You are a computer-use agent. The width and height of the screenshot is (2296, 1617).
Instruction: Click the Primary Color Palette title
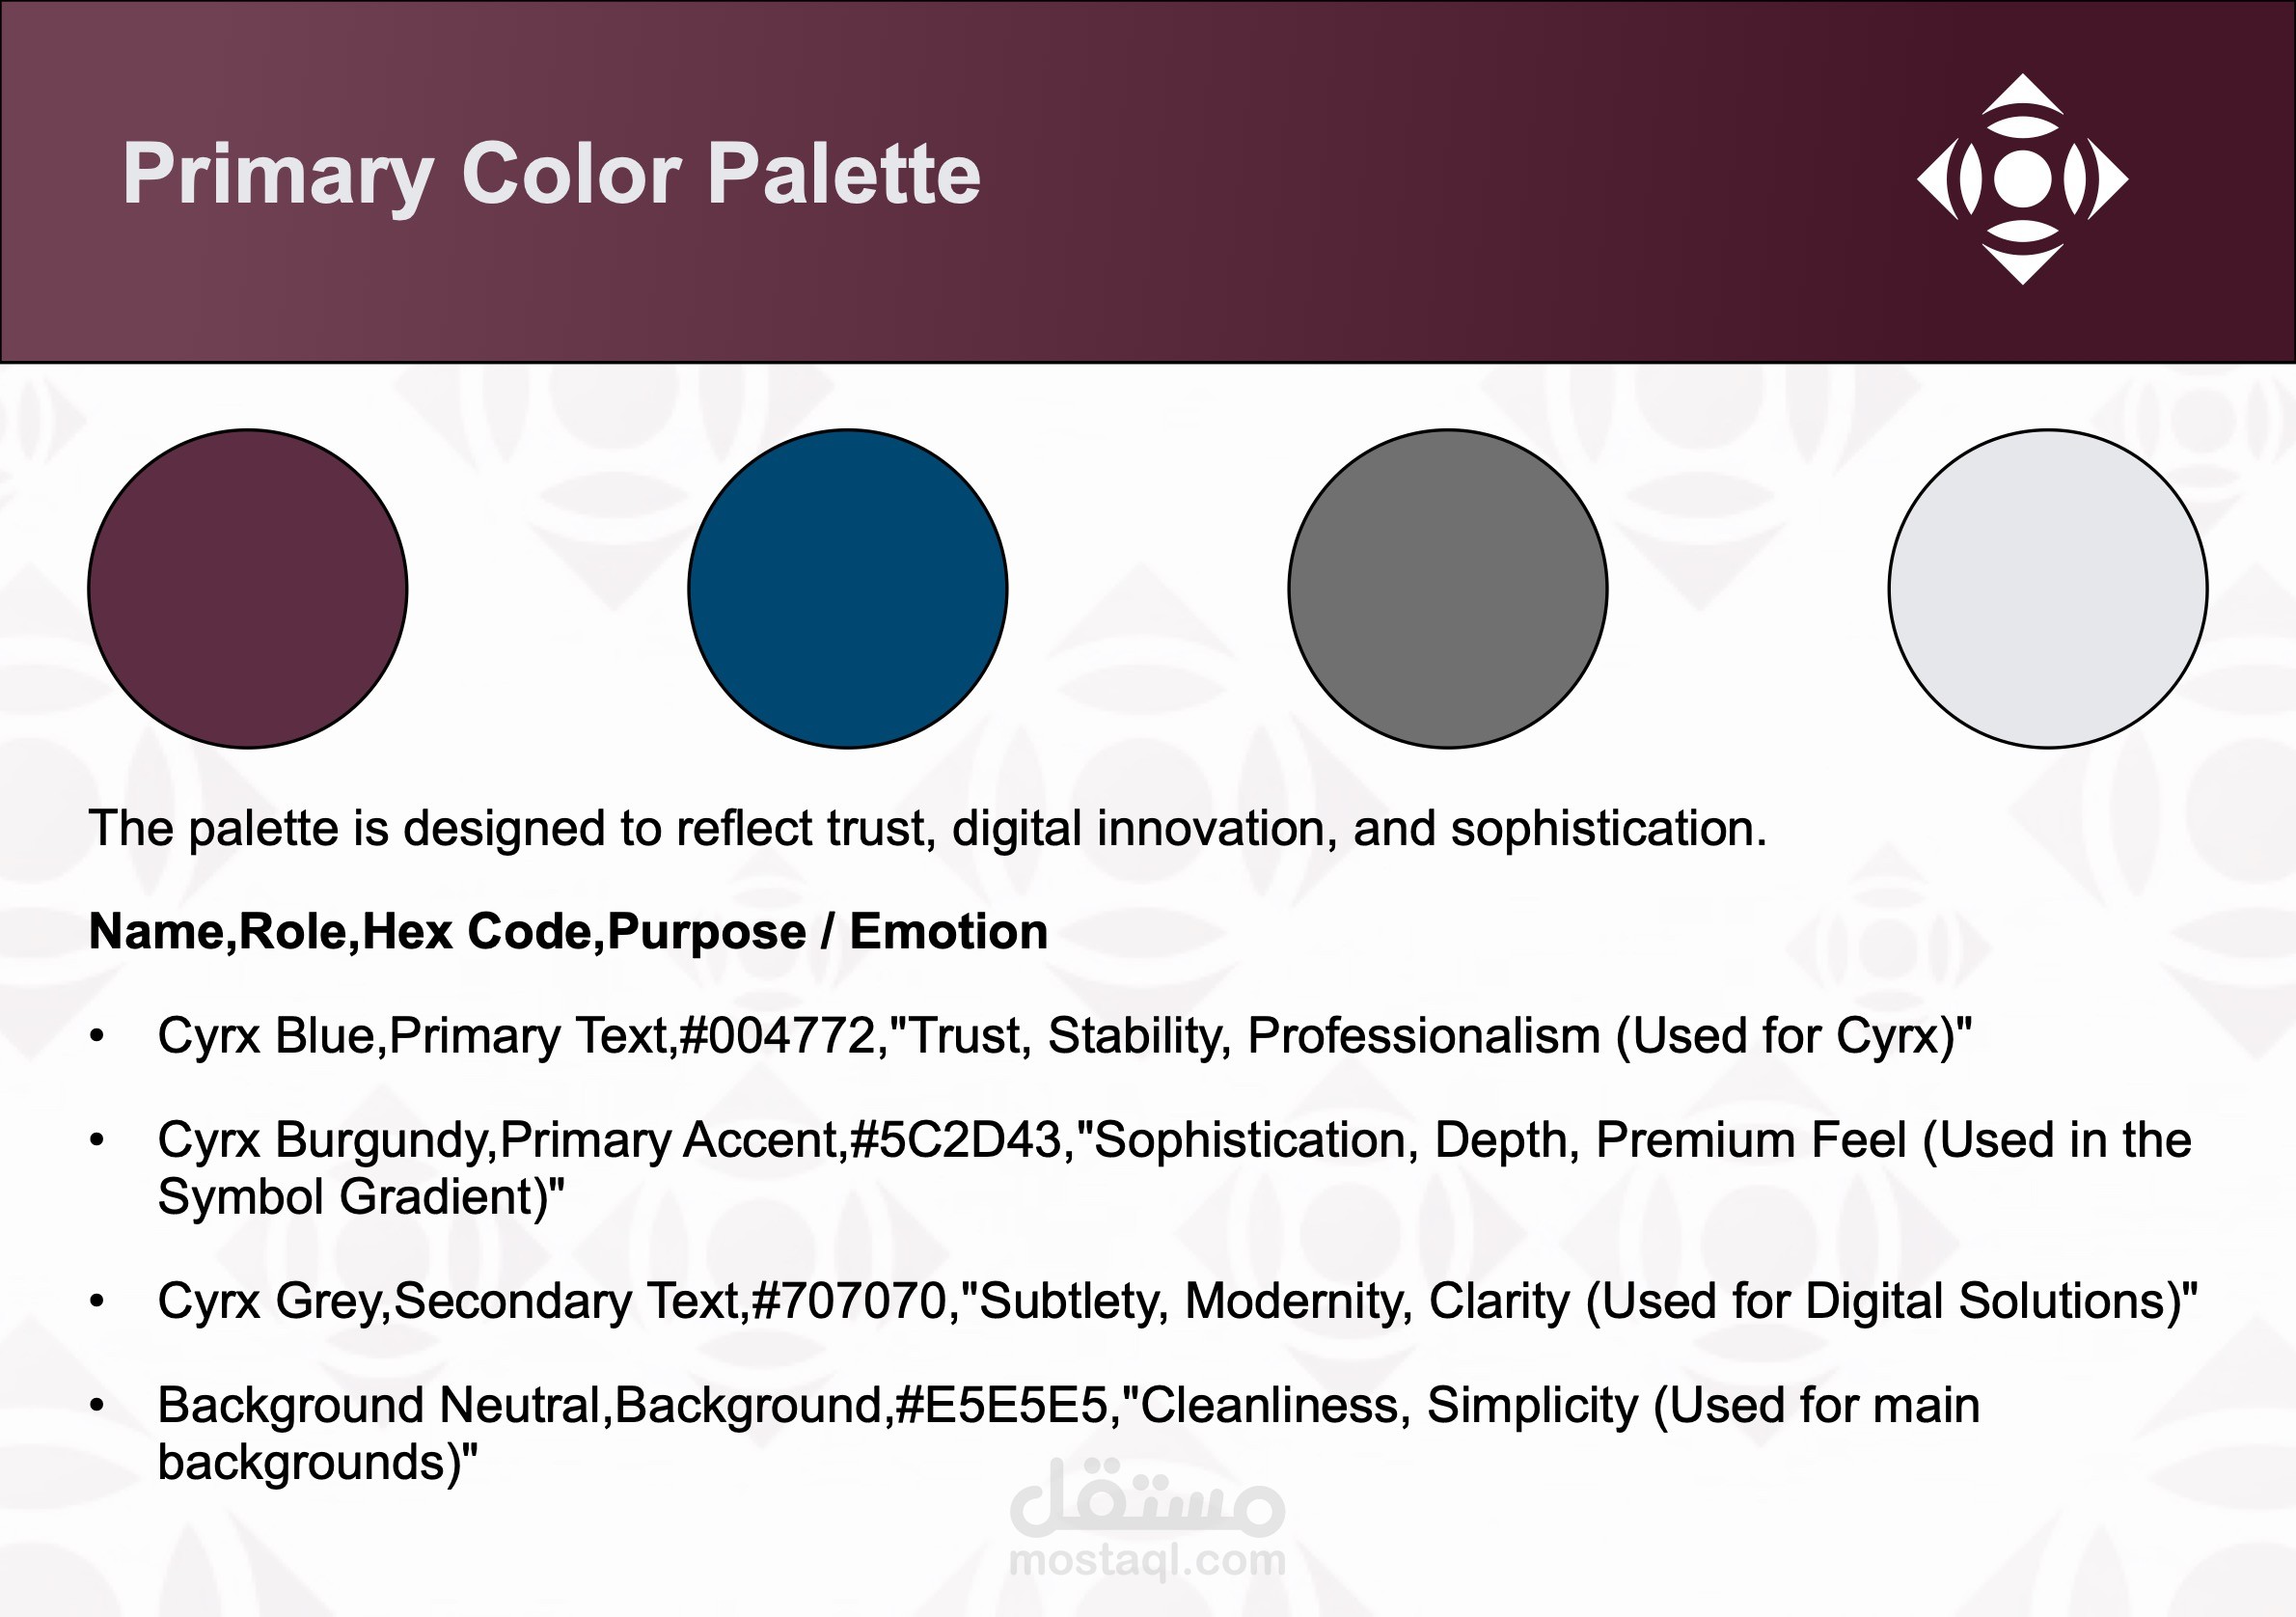tap(551, 174)
